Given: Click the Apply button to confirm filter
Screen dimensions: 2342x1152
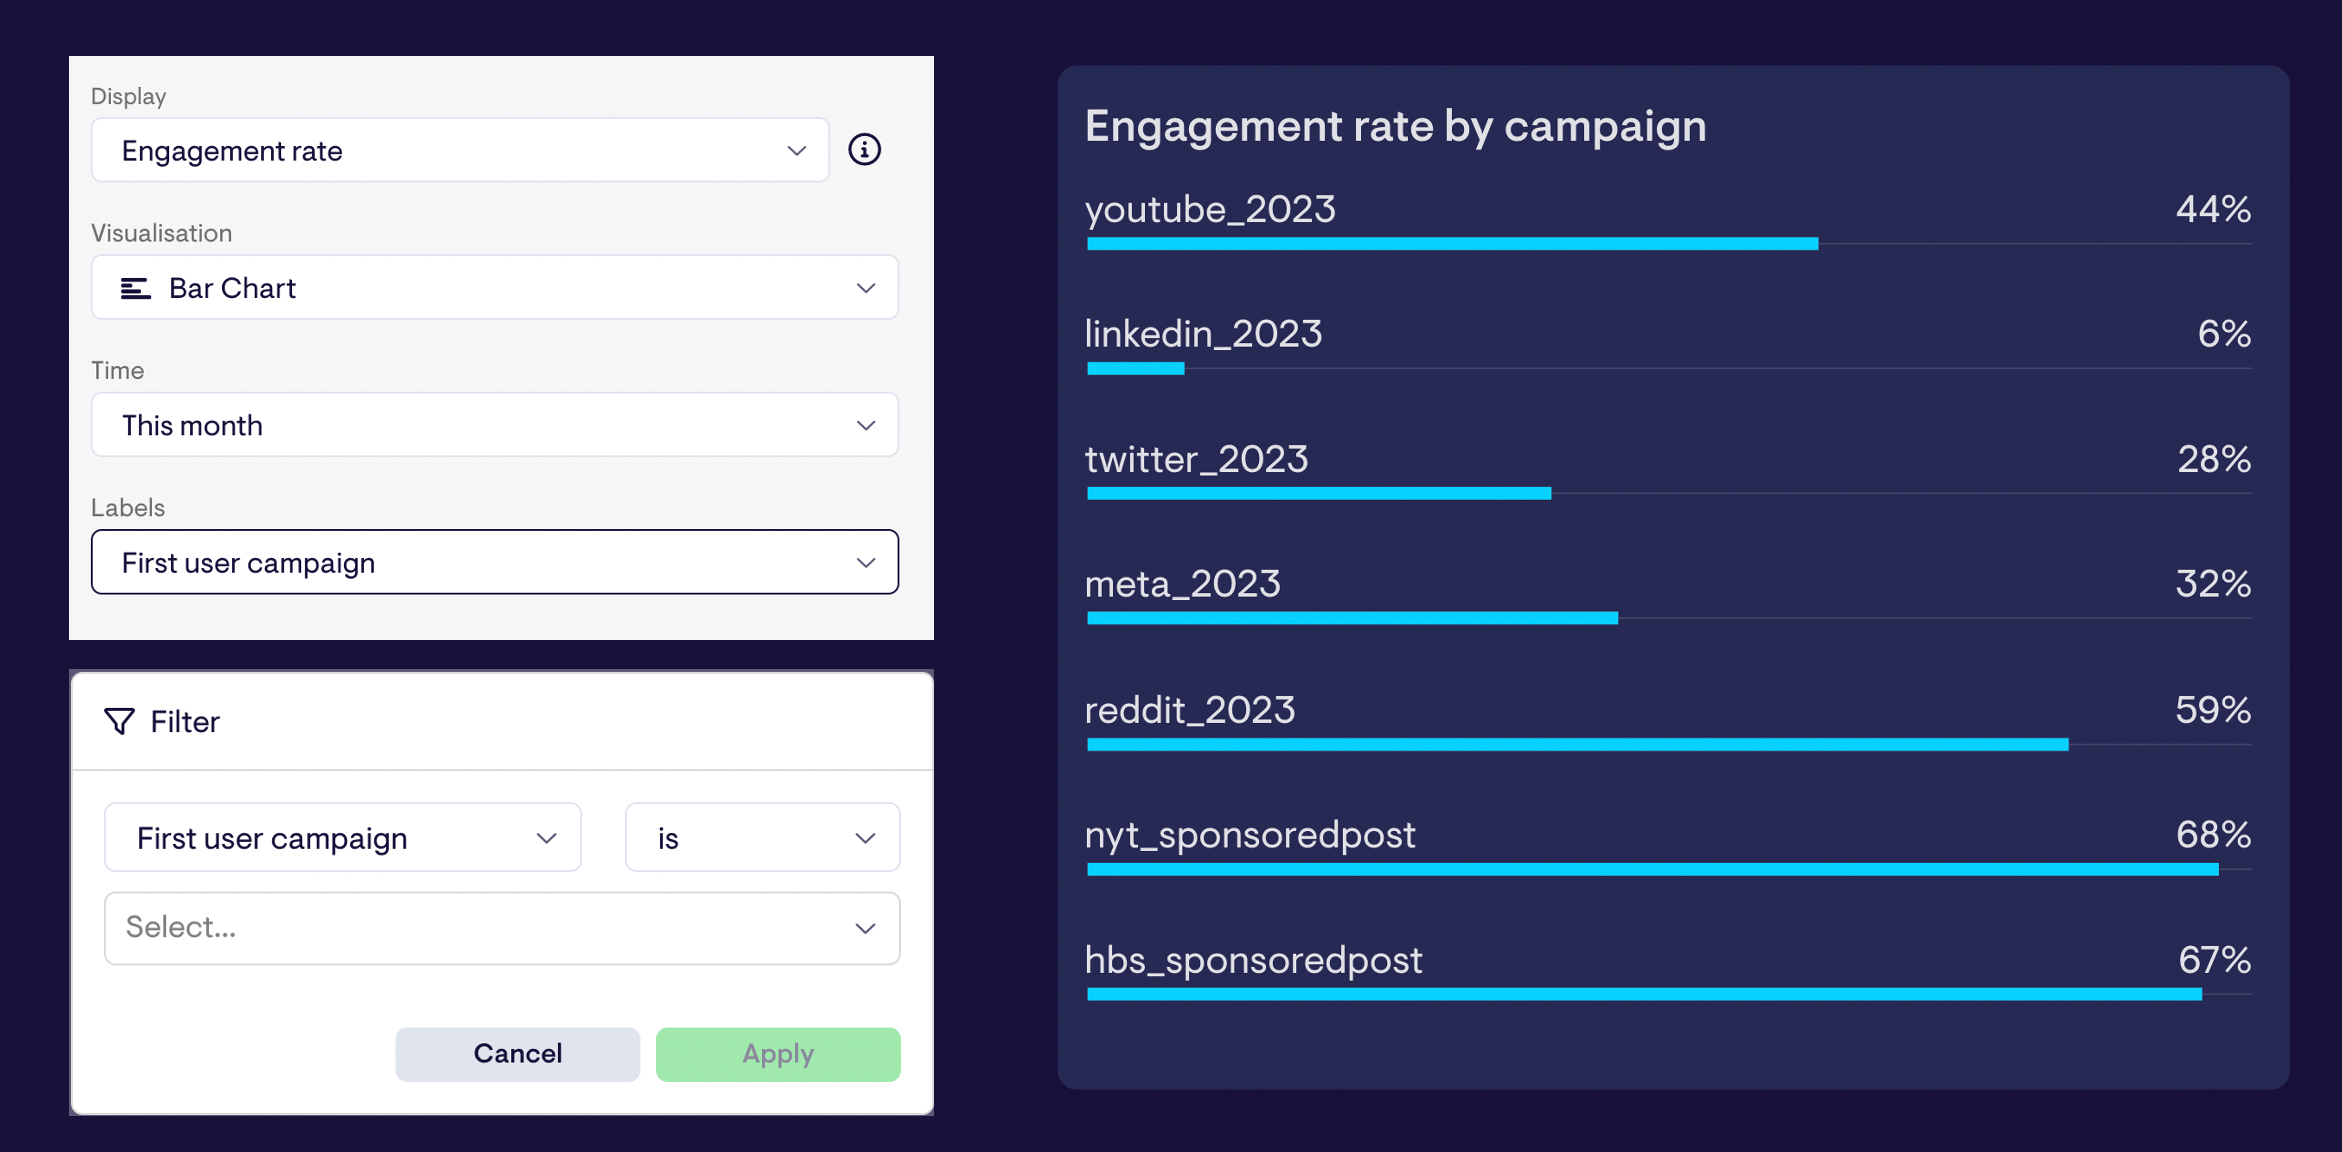Looking at the screenshot, I should 778,1052.
